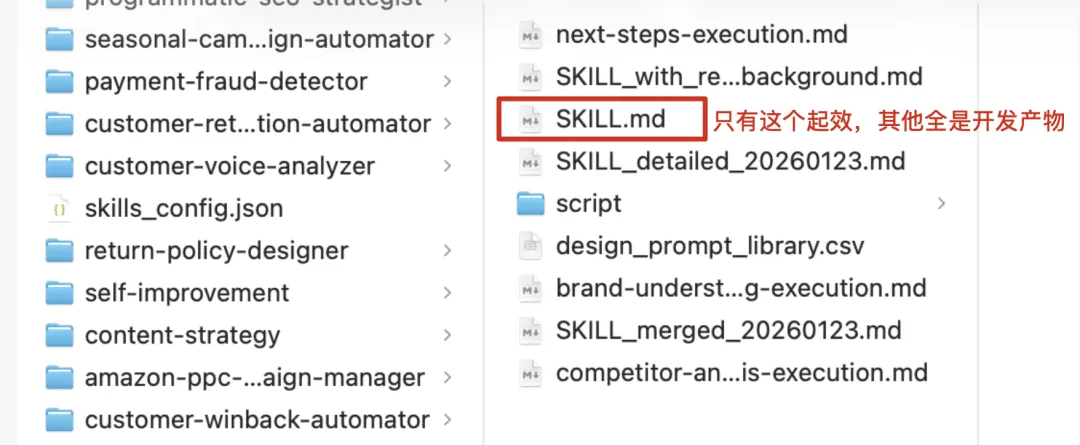Click the SKILL_merged_20260123.md file icon
Viewport: 1080px width, 445px height.
530,331
